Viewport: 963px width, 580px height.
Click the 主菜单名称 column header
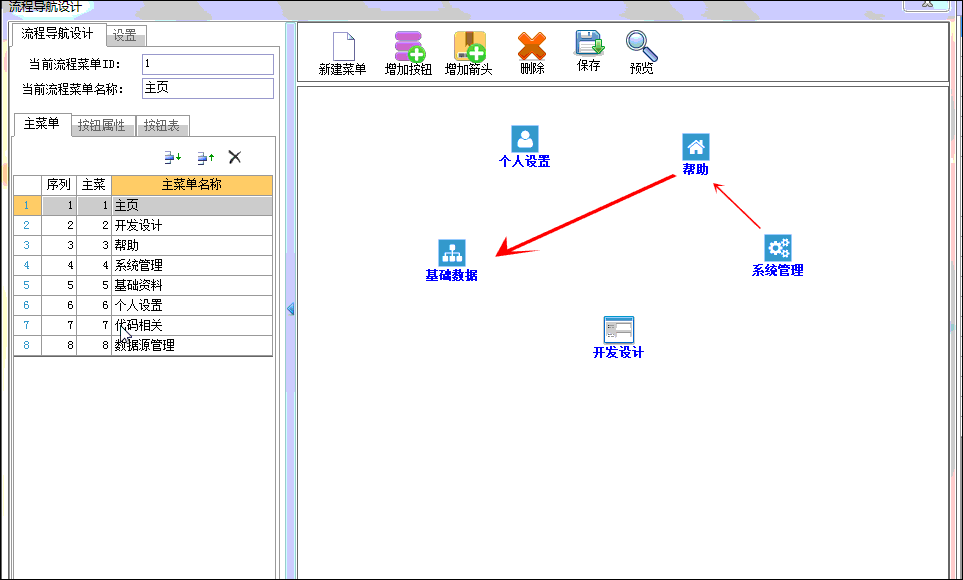pos(192,185)
